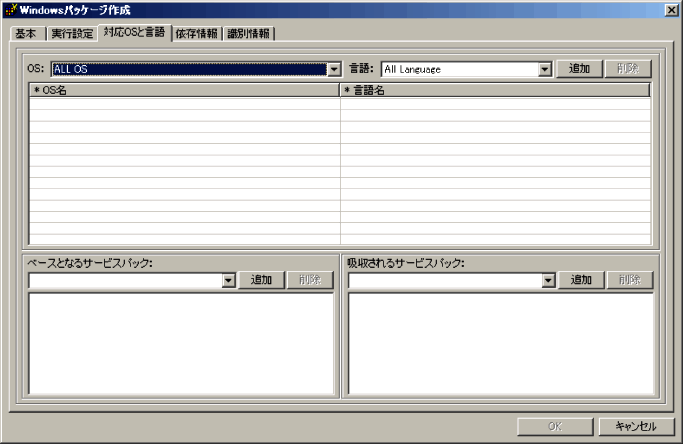Click 追加 for 吸収されるサービスパック
The width and height of the screenshot is (683, 444).
(x=581, y=280)
